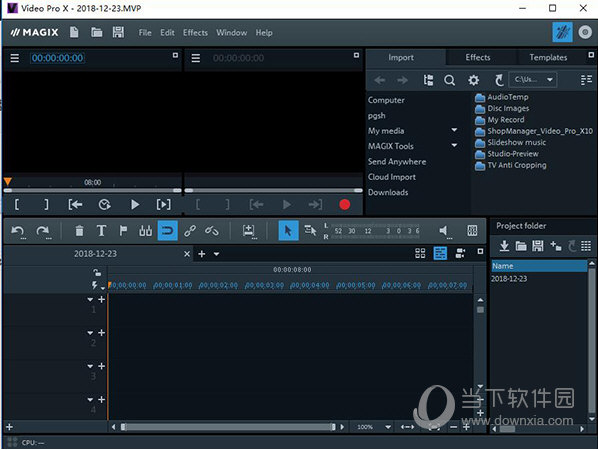Set a chapter marker with the flag icon
This screenshot has height=450, width=598.
click(x=123, y=231)
